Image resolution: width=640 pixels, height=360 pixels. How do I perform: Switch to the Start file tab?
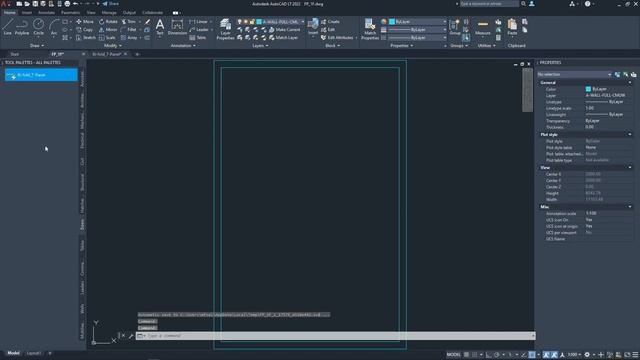pyautogui.click(x=15, y=54)
